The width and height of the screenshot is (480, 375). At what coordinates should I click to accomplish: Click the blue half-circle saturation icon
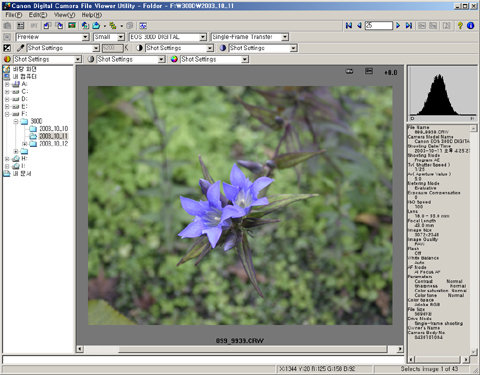click(x=223, y=48)
